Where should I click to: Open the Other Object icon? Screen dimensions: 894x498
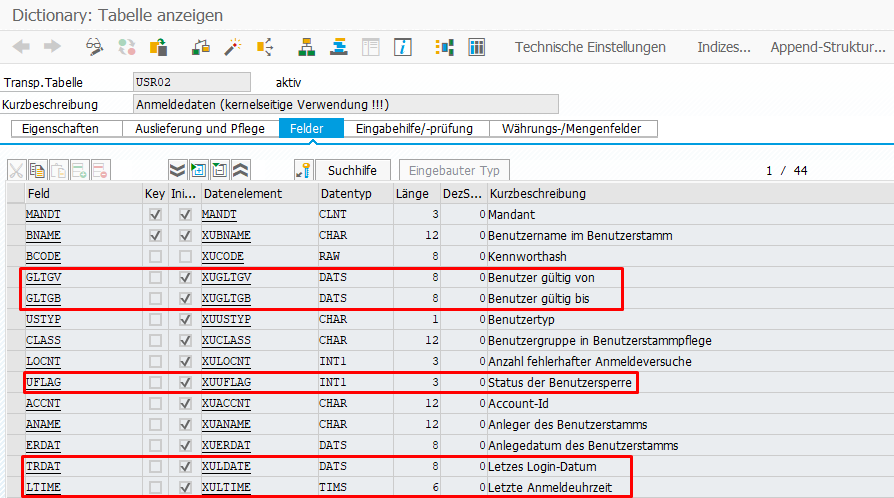point(159,47)
